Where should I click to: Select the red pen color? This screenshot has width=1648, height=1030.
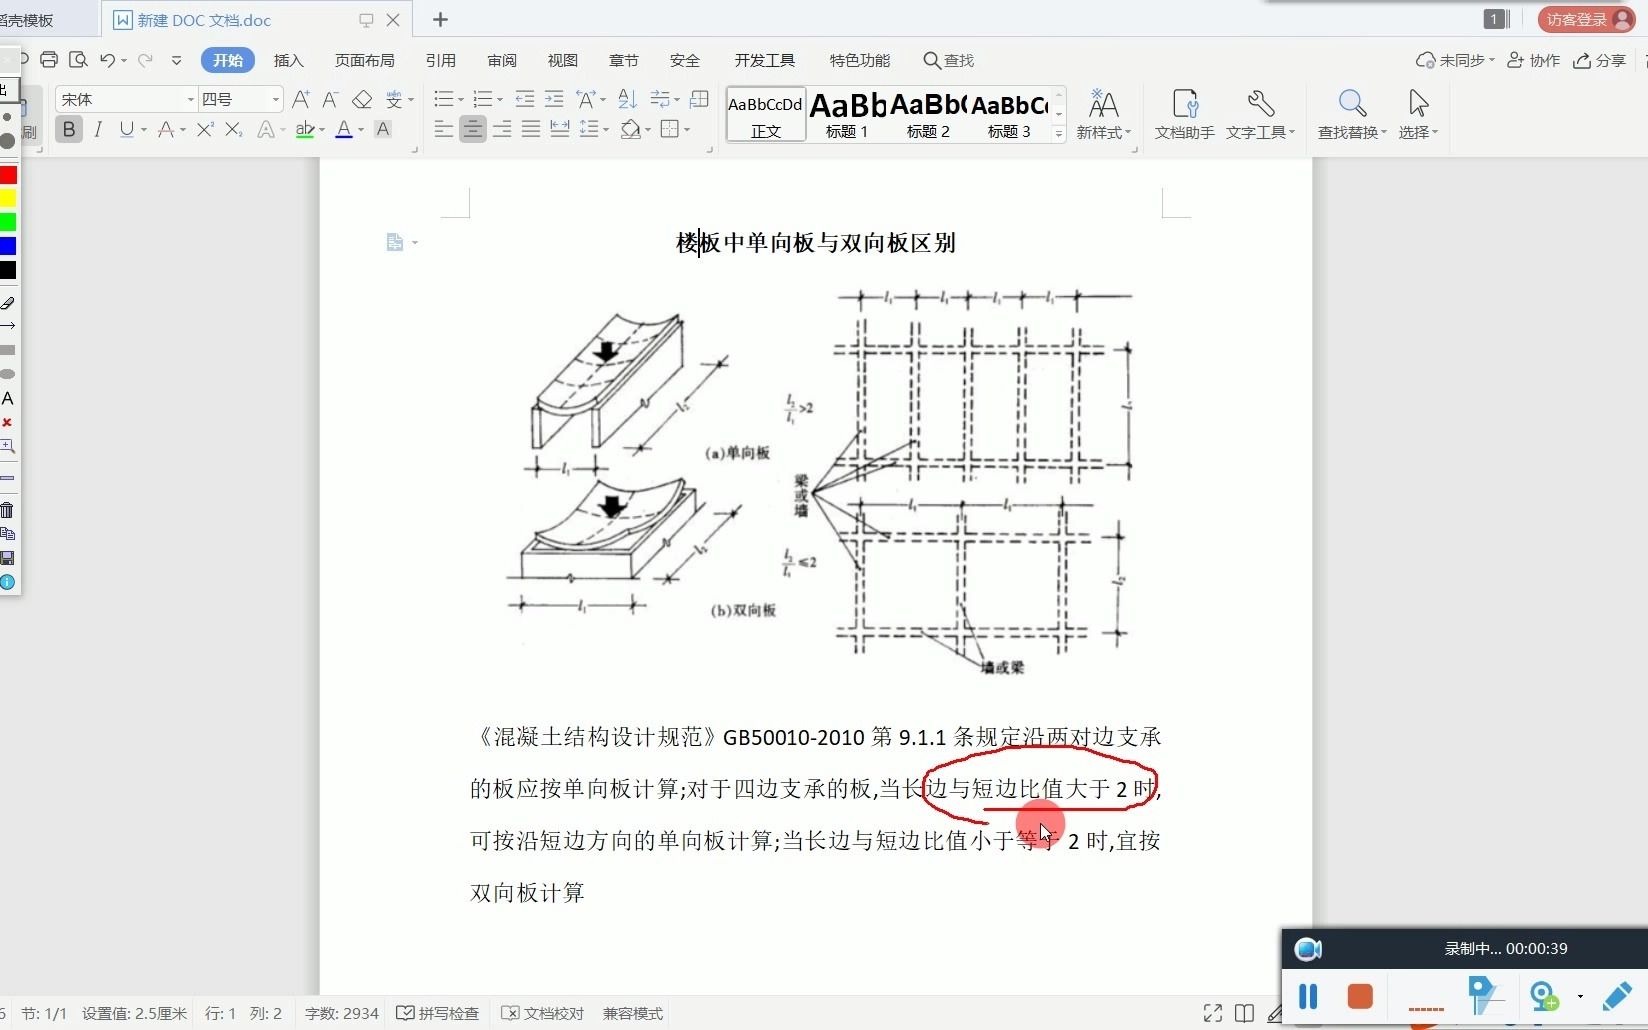pos(8,175)
